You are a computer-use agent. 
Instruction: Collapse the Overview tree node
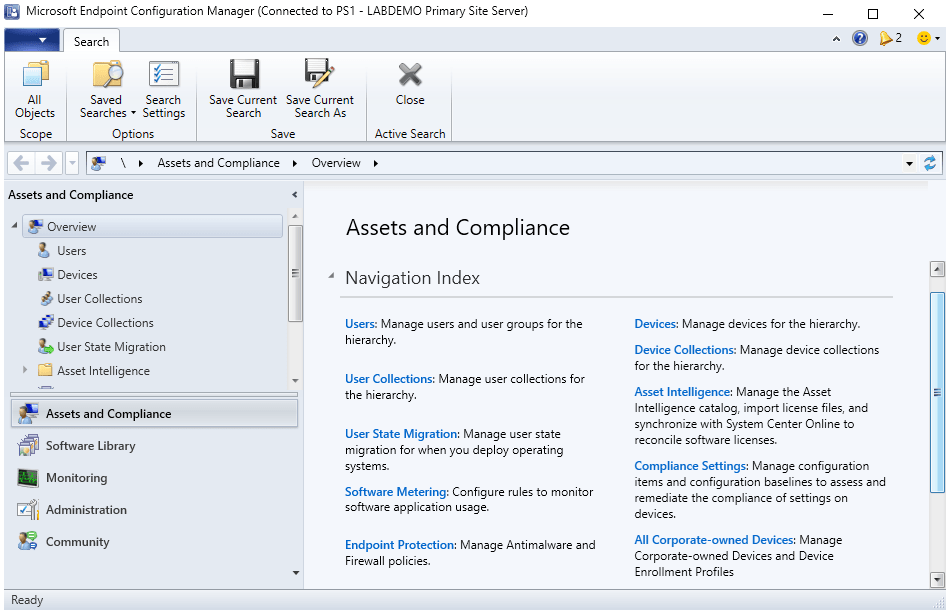tap(14, 227)
